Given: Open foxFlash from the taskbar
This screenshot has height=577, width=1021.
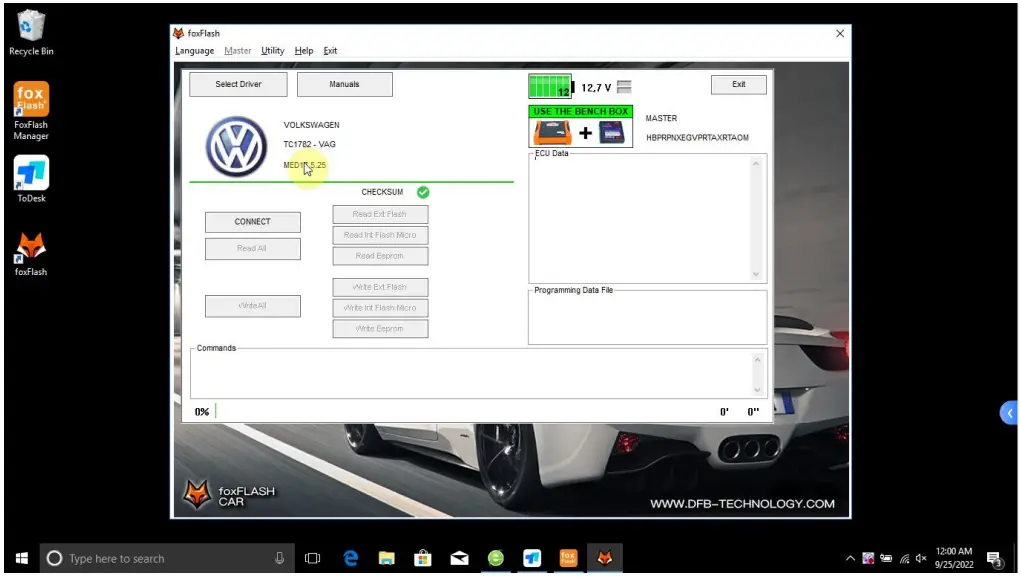Looking at the screenshot, I should [605, 558].
